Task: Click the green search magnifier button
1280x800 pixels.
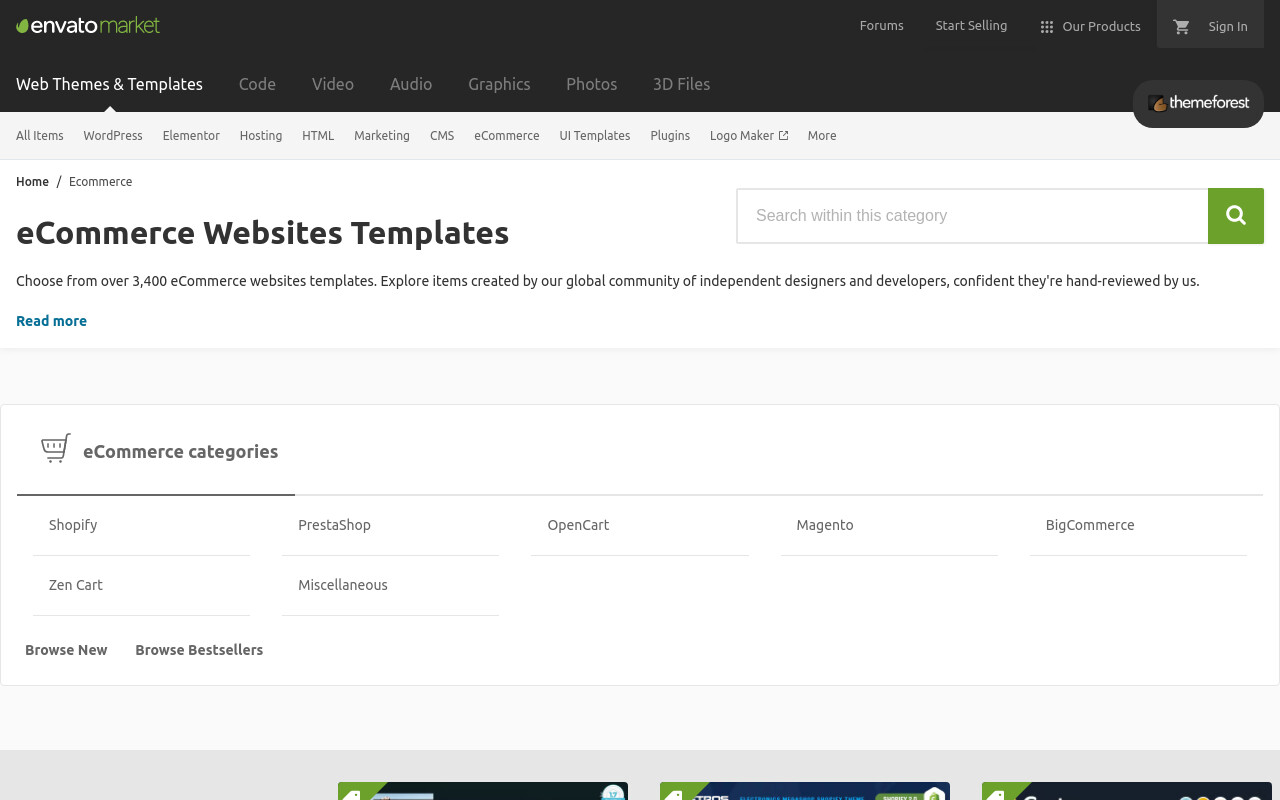Action: [x=1236, y=215]
